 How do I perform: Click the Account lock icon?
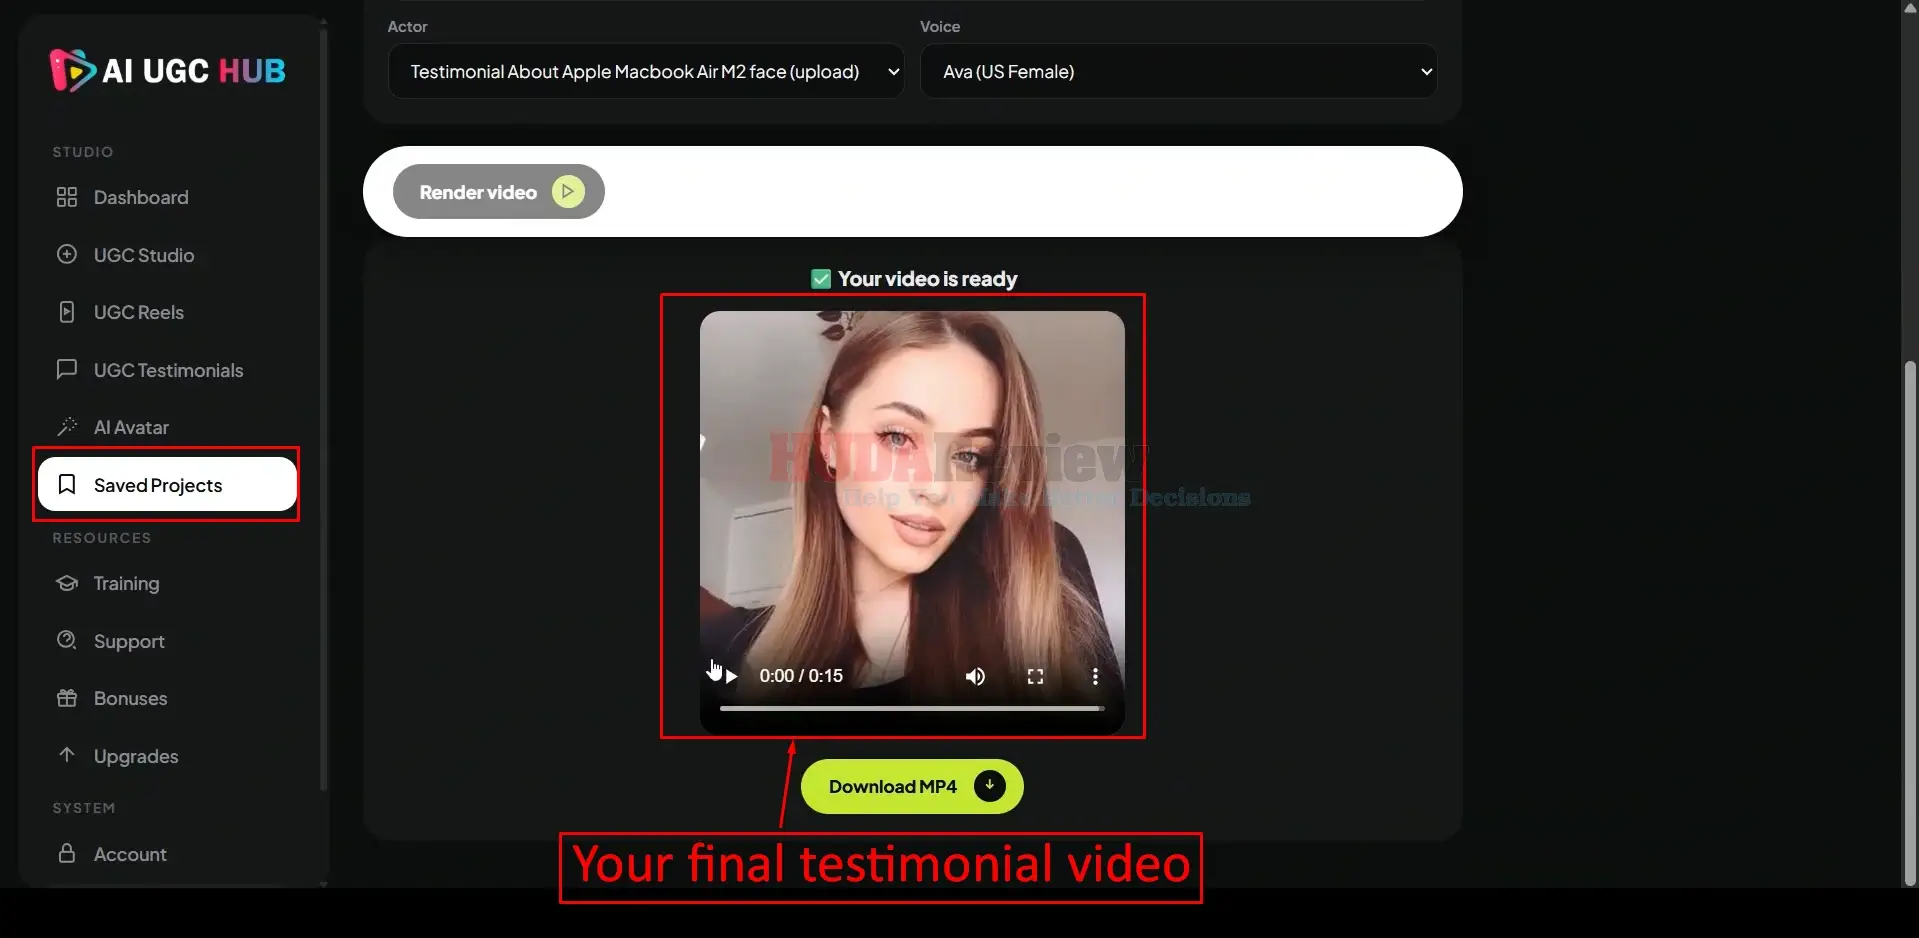pos(67,853)
